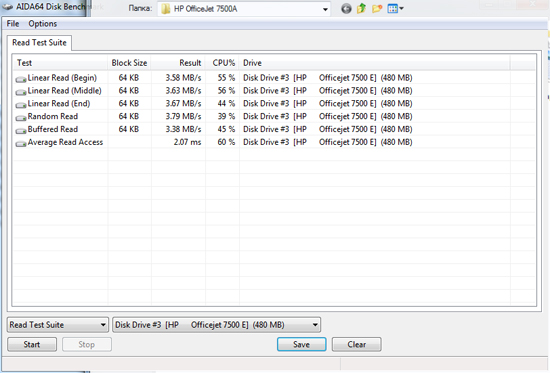The width and height of the screenshot is (550, 373).
Task: Click the disk icon beside Average Read Access
Action: pyautogui.click(x=21, y=144)
